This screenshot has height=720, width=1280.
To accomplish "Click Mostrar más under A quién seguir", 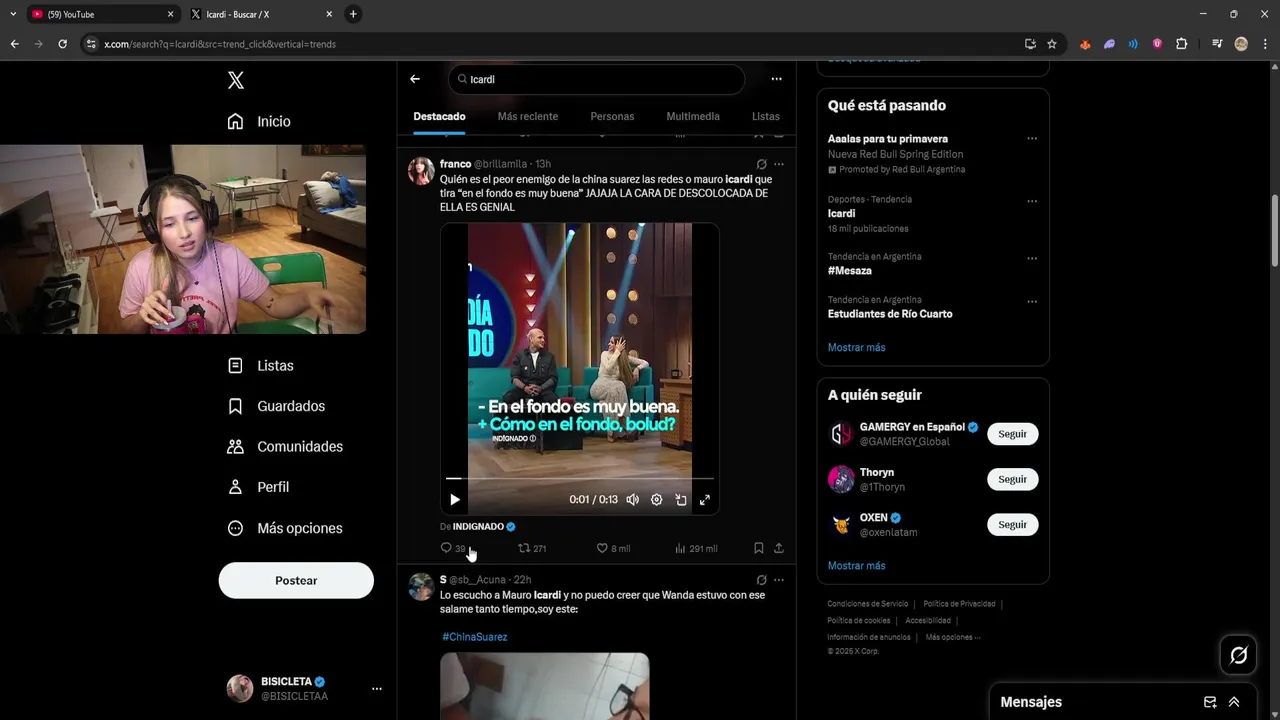I will tap(857, 566).
